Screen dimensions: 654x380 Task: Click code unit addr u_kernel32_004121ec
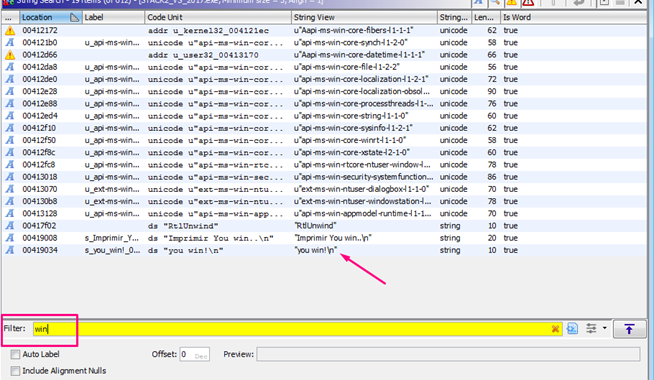click(208, 31)
